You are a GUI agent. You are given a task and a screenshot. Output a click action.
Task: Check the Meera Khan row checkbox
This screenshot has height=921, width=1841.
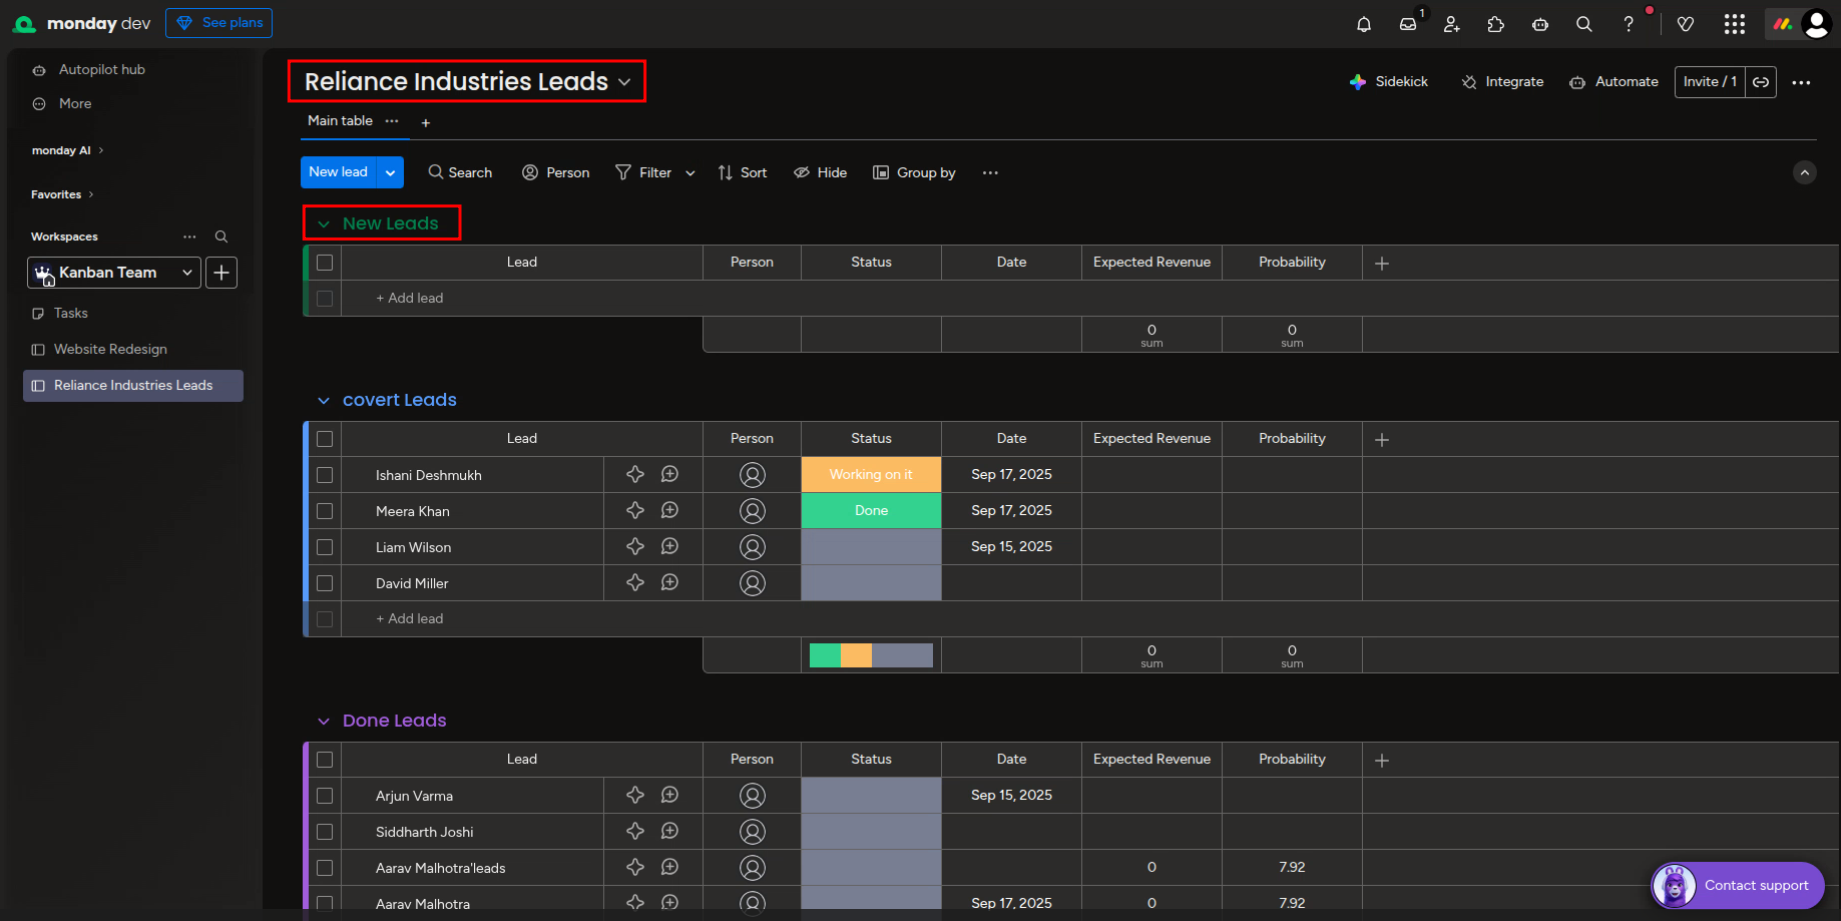pyautogui.click(x=325, y=511)
